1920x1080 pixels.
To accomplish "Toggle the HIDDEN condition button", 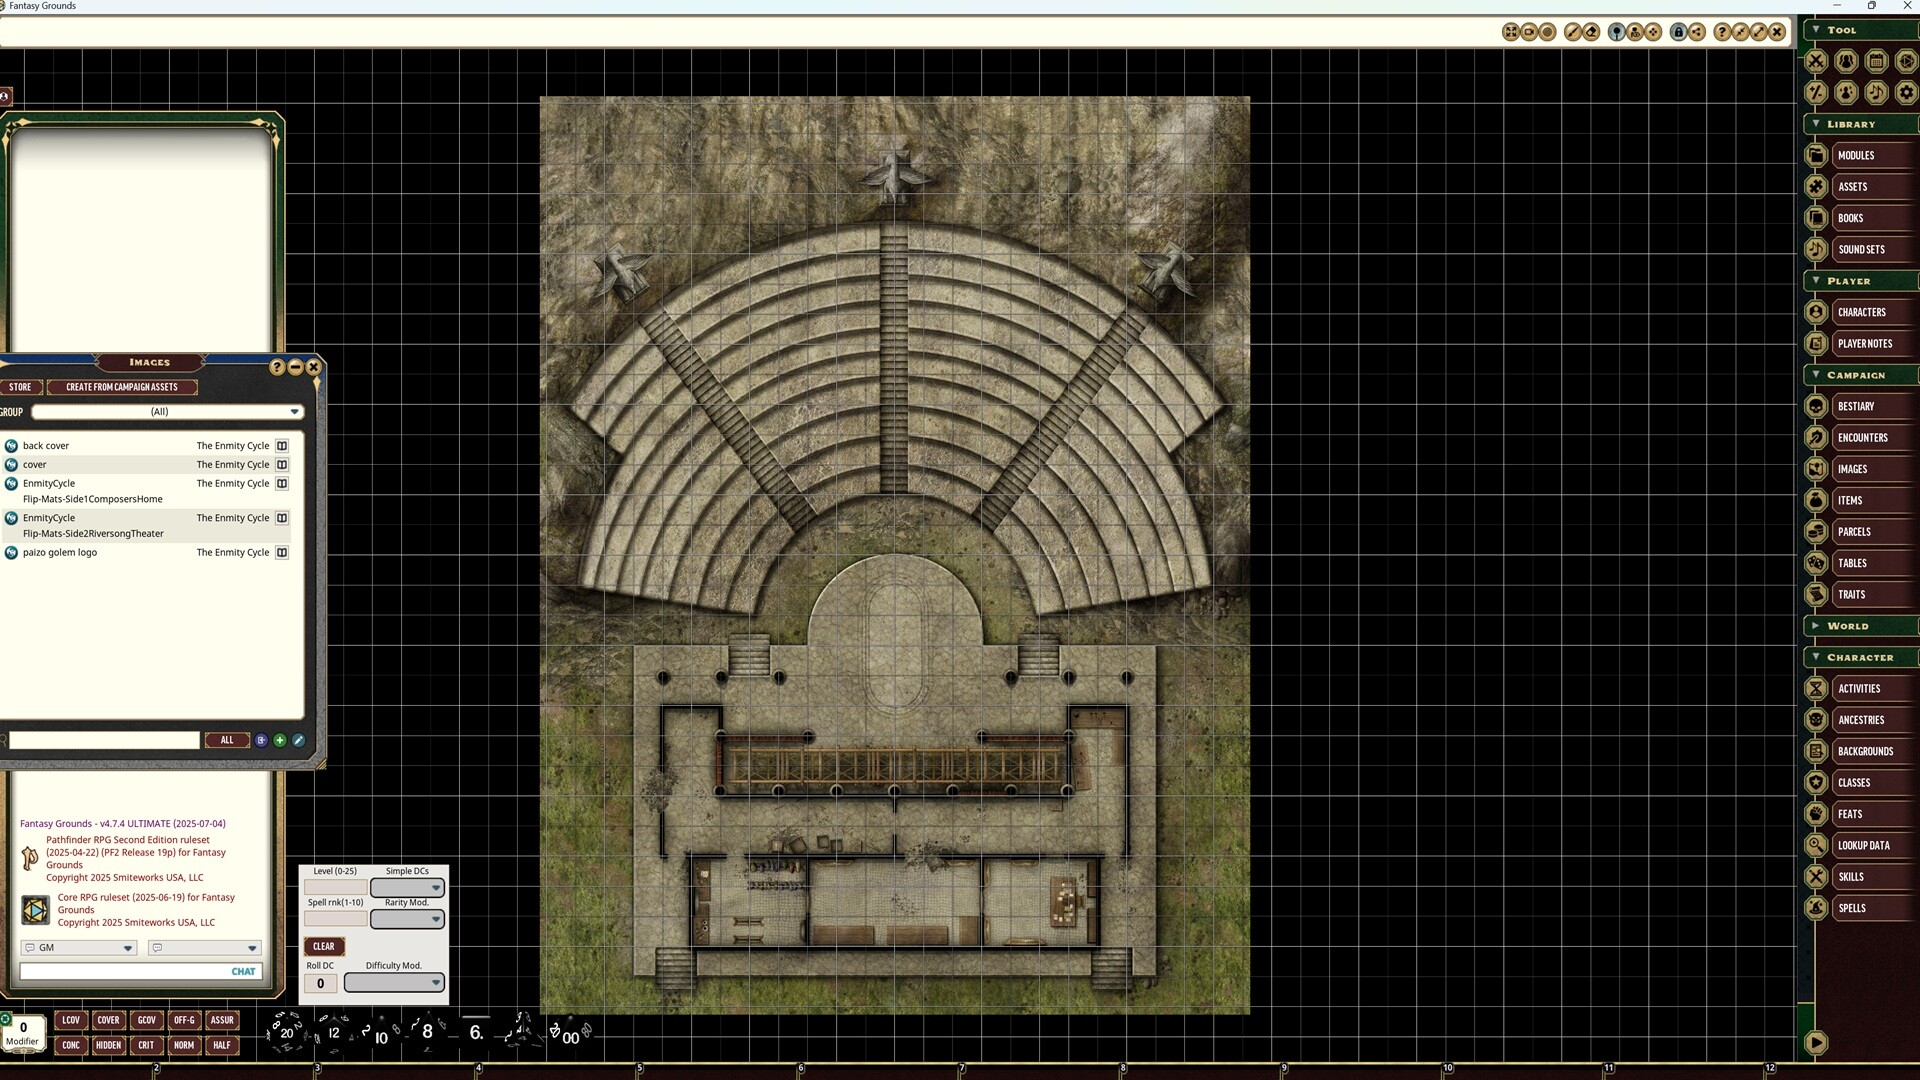I will coord(109,1045).
